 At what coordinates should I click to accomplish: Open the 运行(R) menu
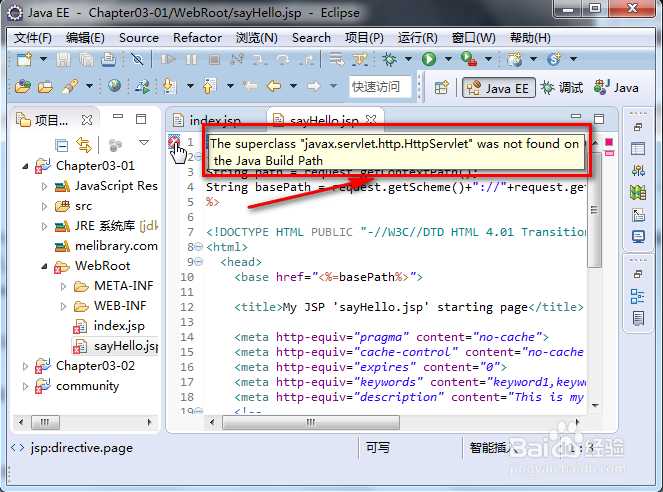coord(417,38)
